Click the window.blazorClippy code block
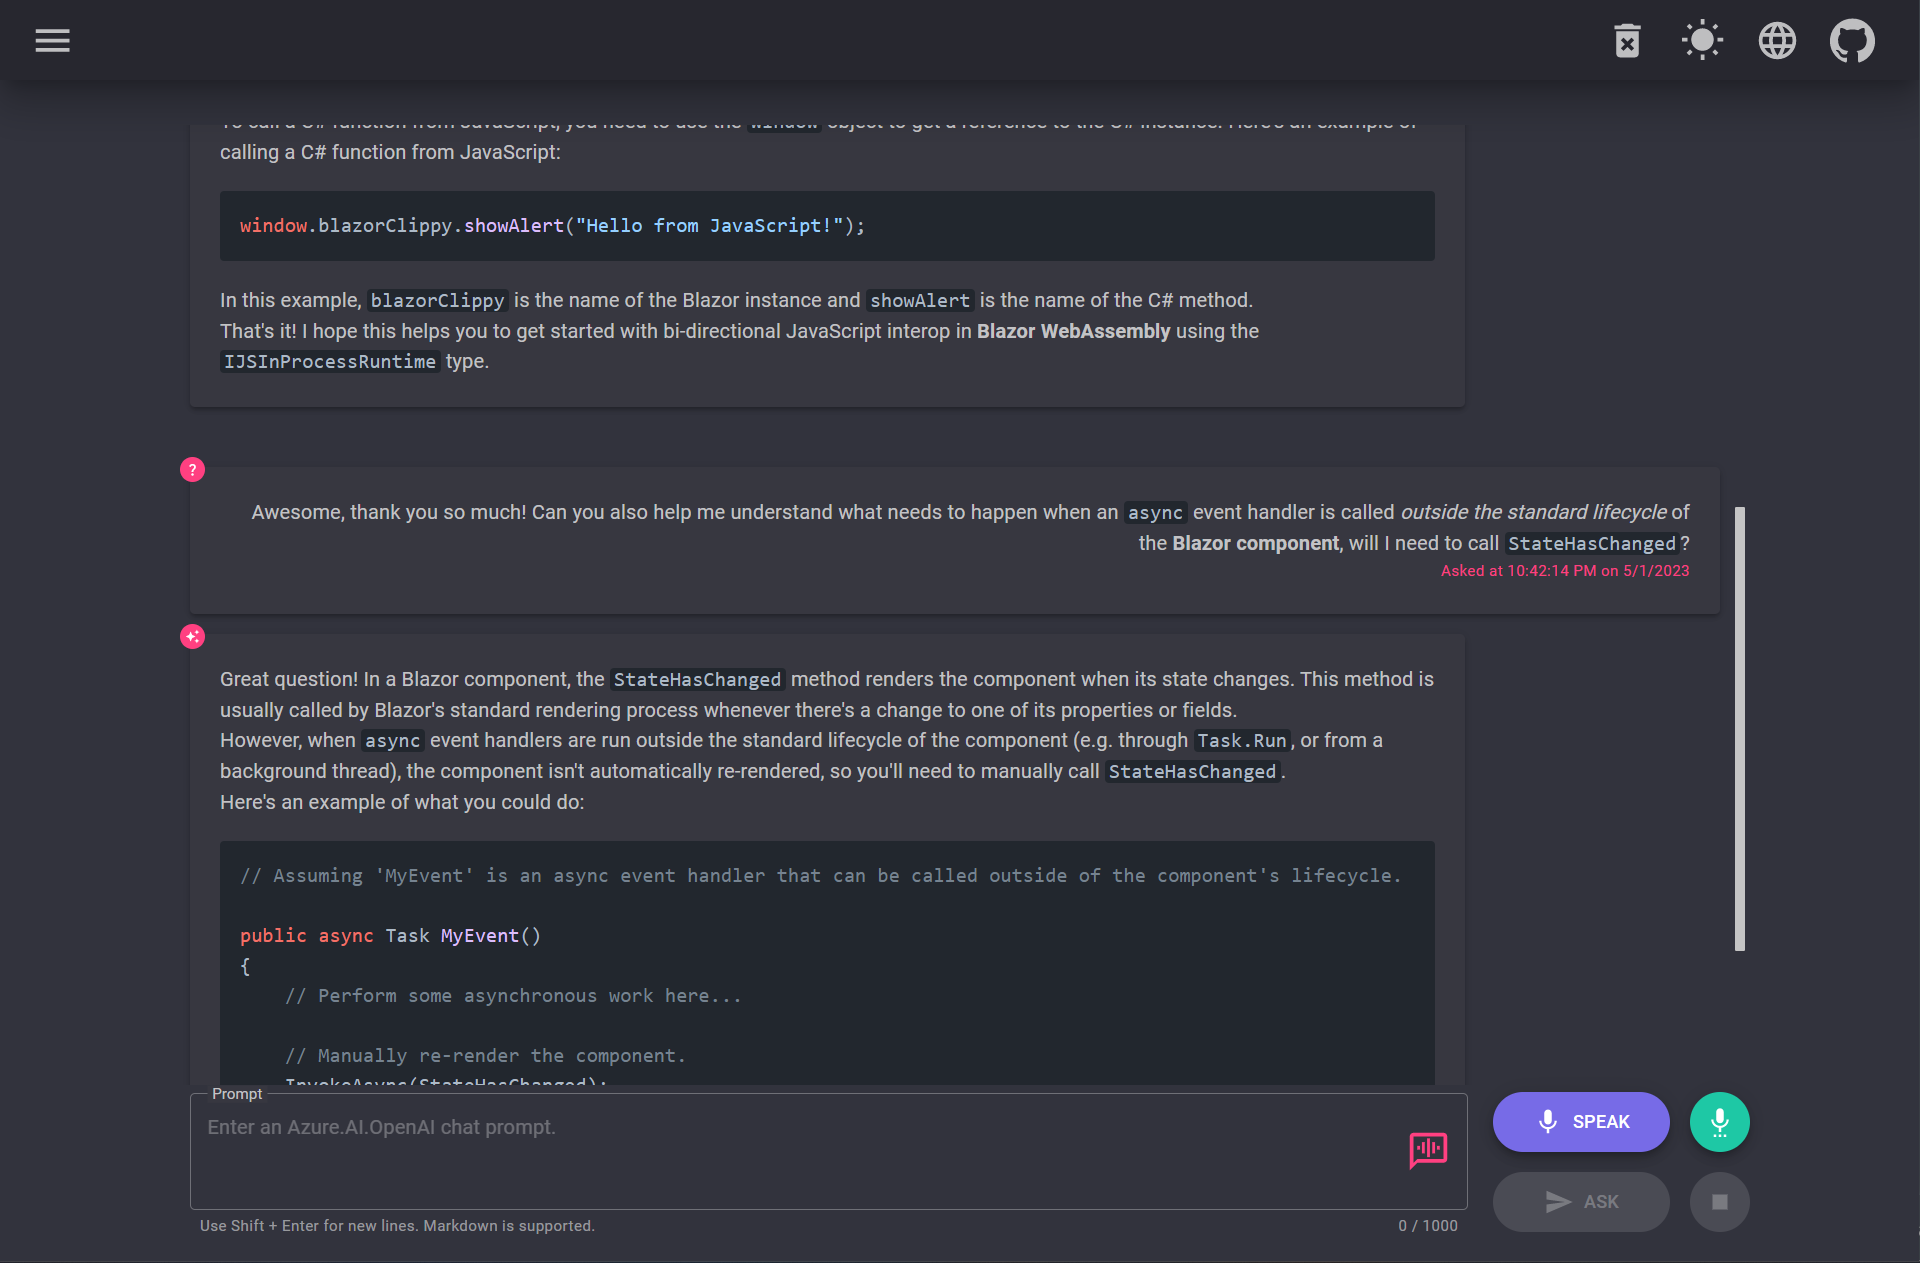Viewport: 1920px width, 1263px height. coord(827,226)
